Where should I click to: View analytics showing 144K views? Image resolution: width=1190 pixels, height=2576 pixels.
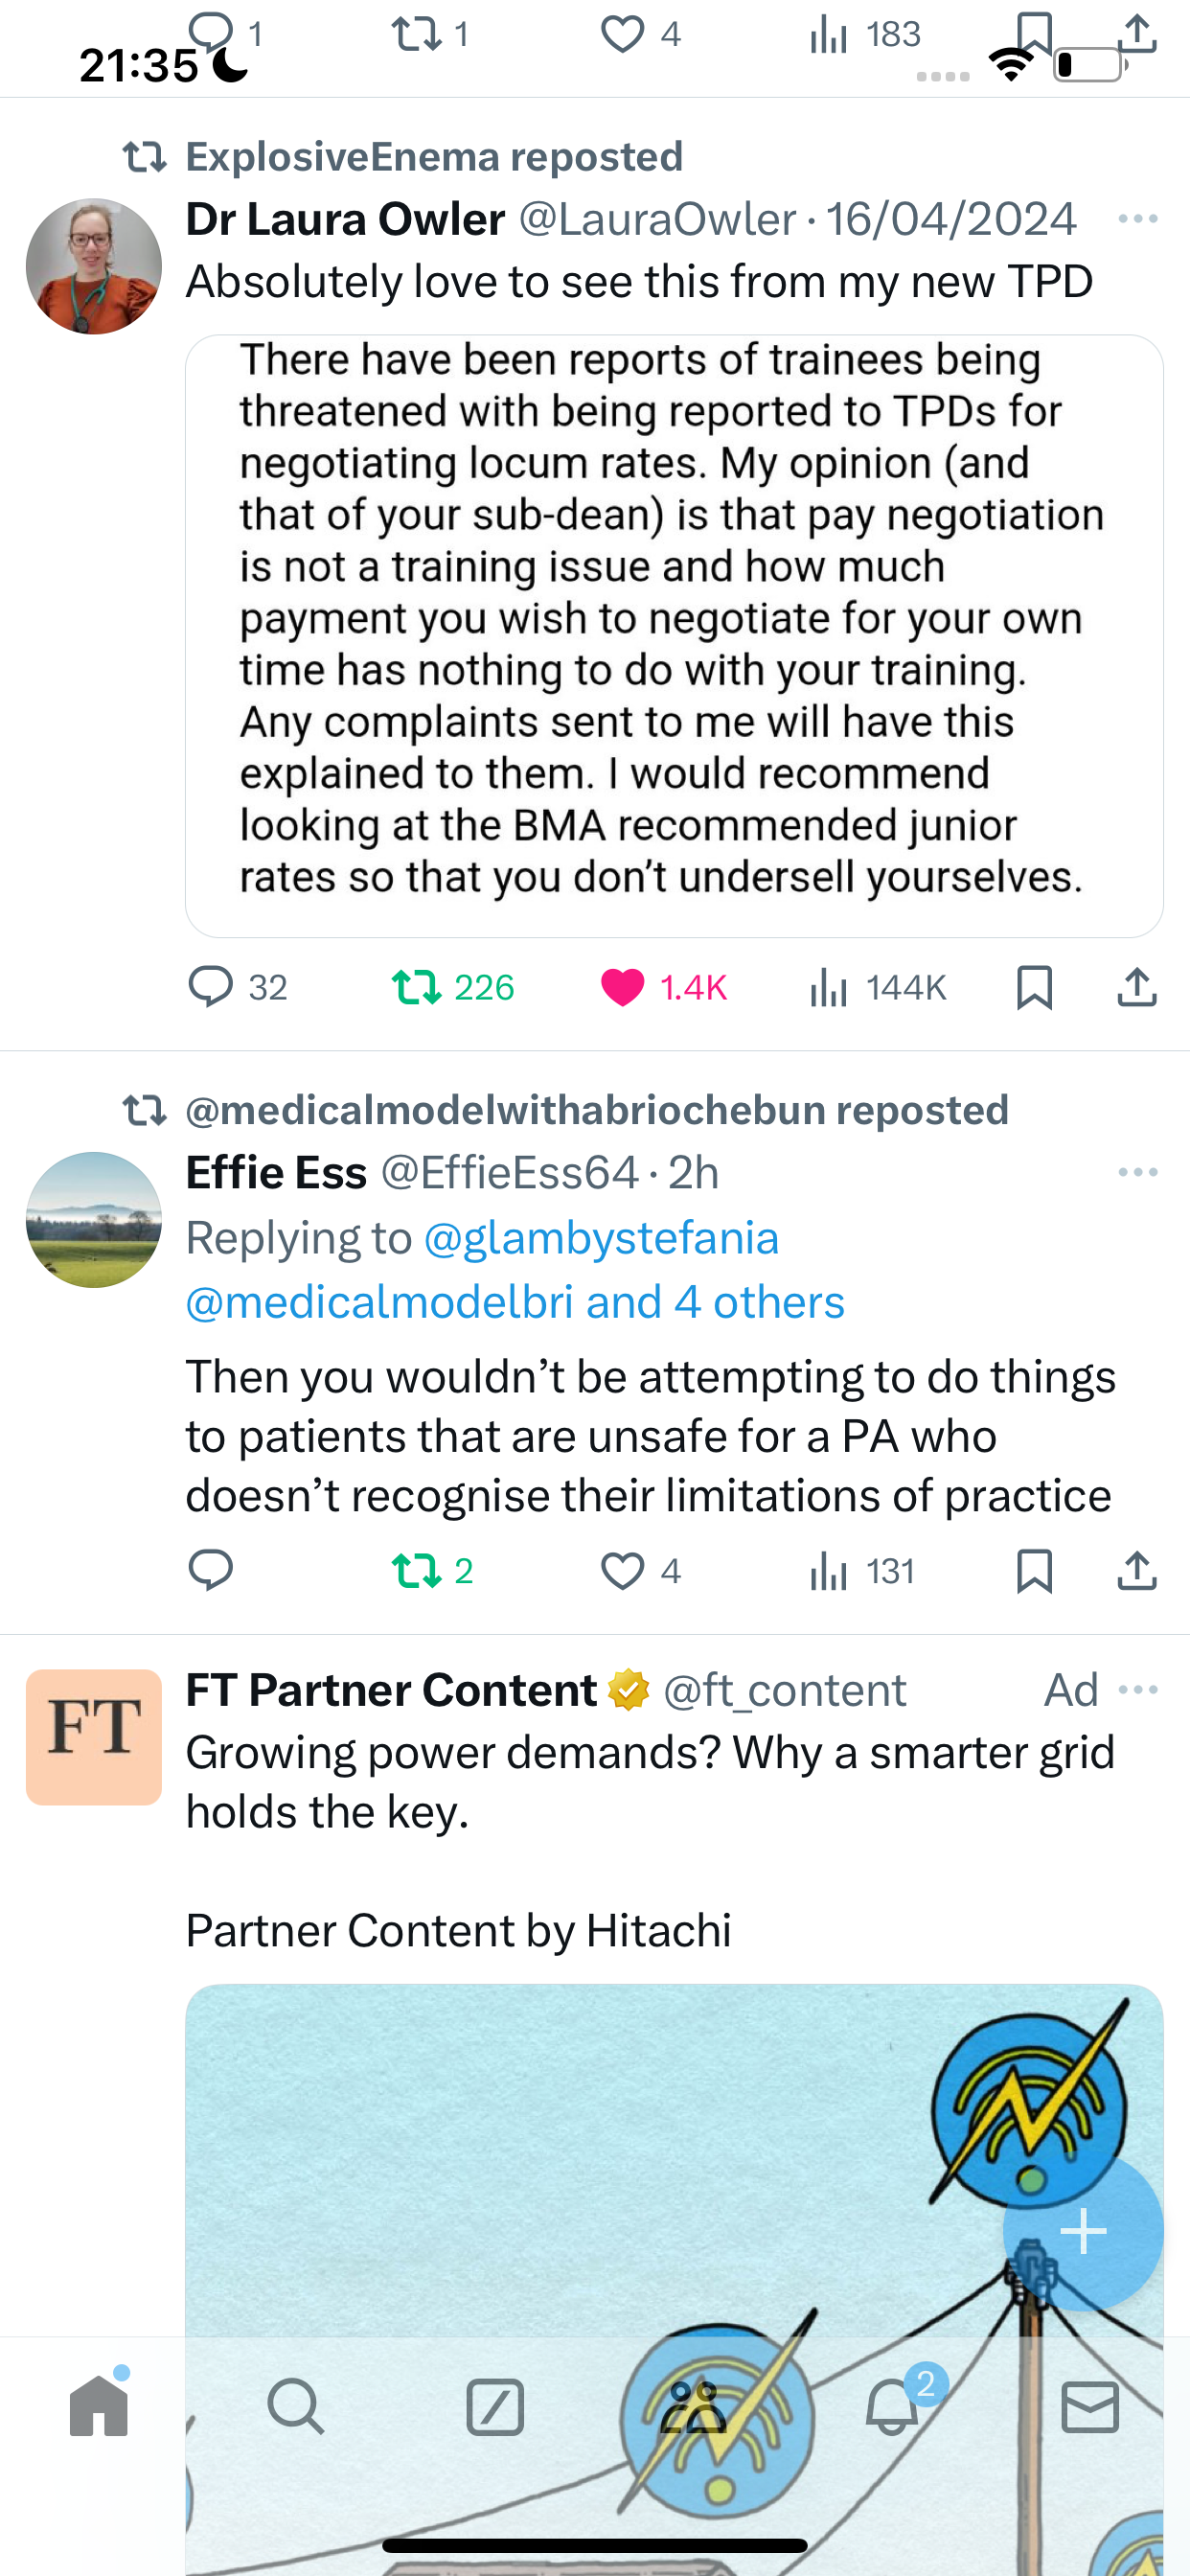tap(877, 987)
